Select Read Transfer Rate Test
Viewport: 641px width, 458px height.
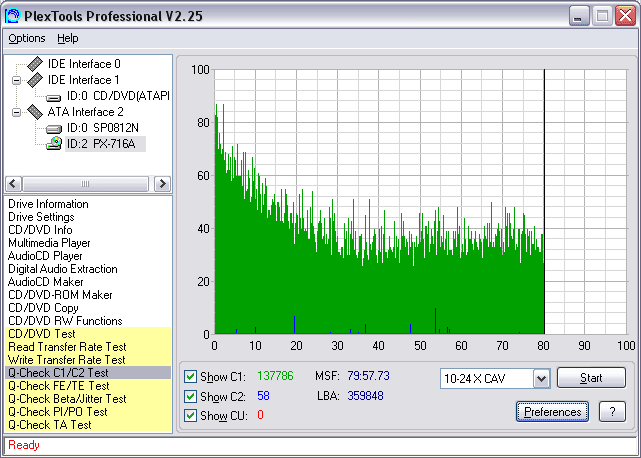(x=88, y=347)
